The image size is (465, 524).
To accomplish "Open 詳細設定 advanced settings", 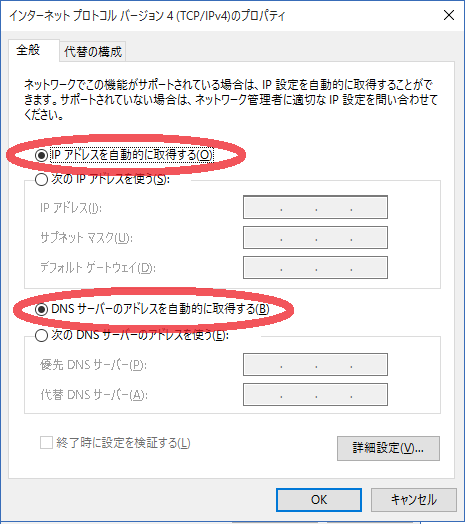I will [x=388, y=448].
